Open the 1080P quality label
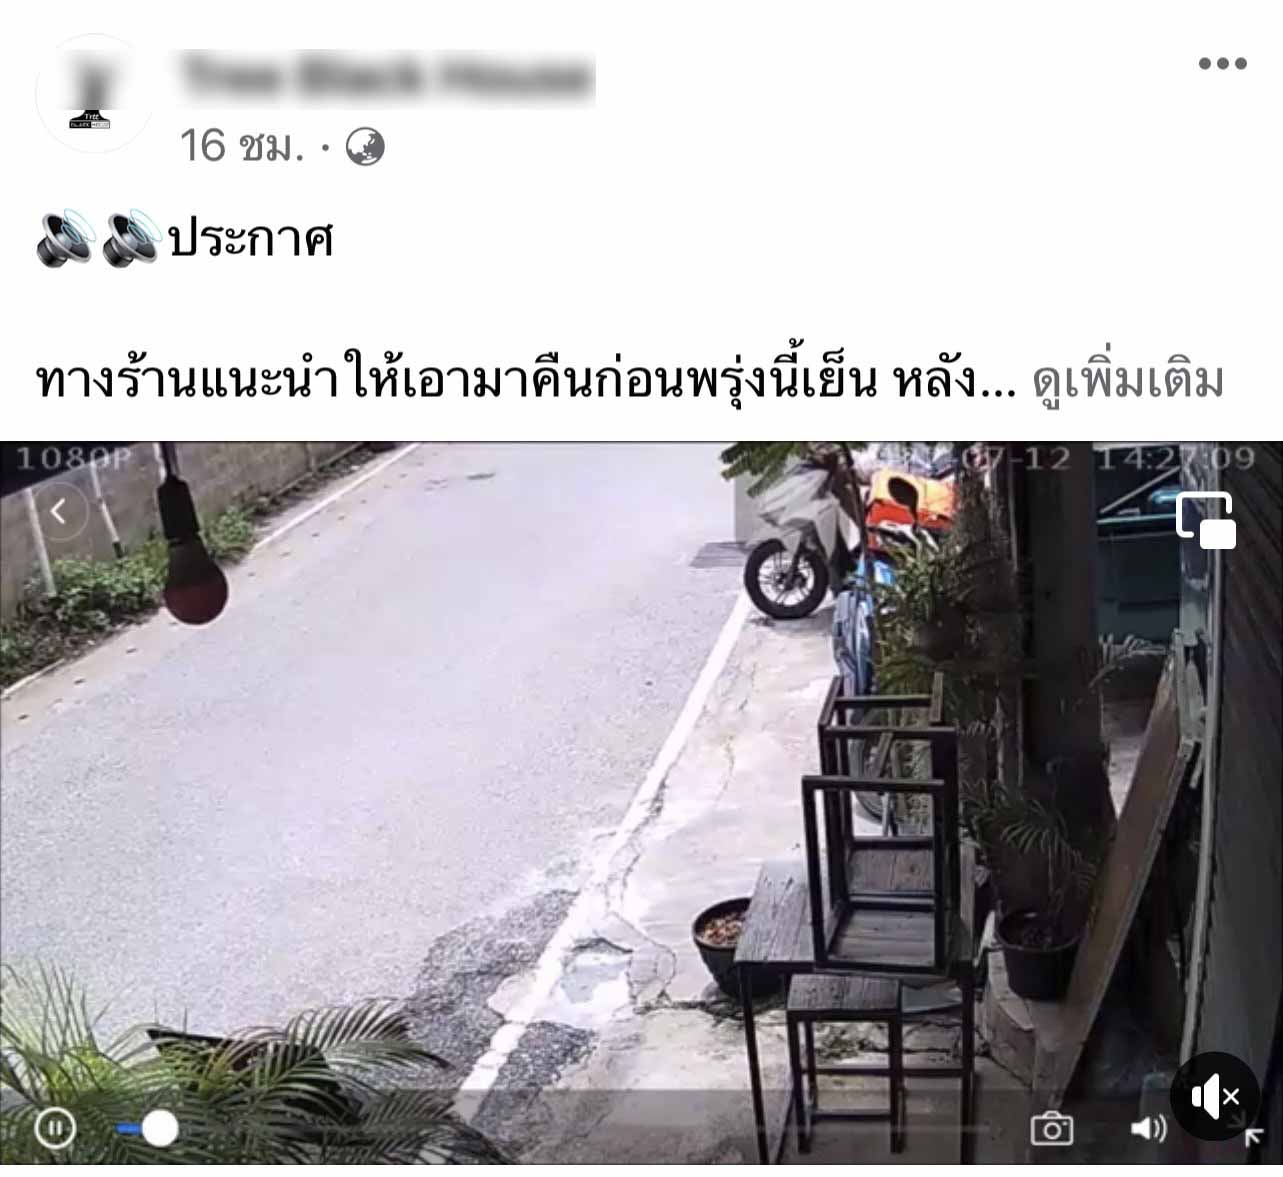Screen dimensions: 1283x1177 click(74, 459)
